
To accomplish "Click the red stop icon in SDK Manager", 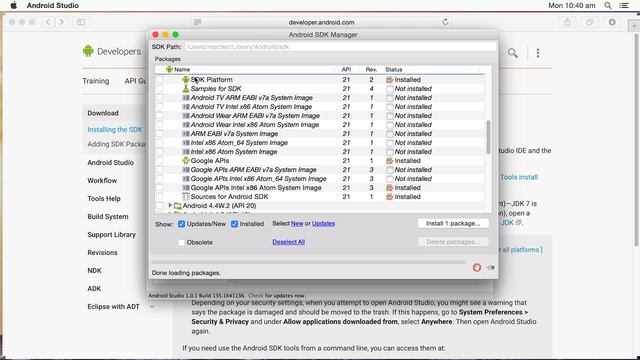I will pos(476,267).
